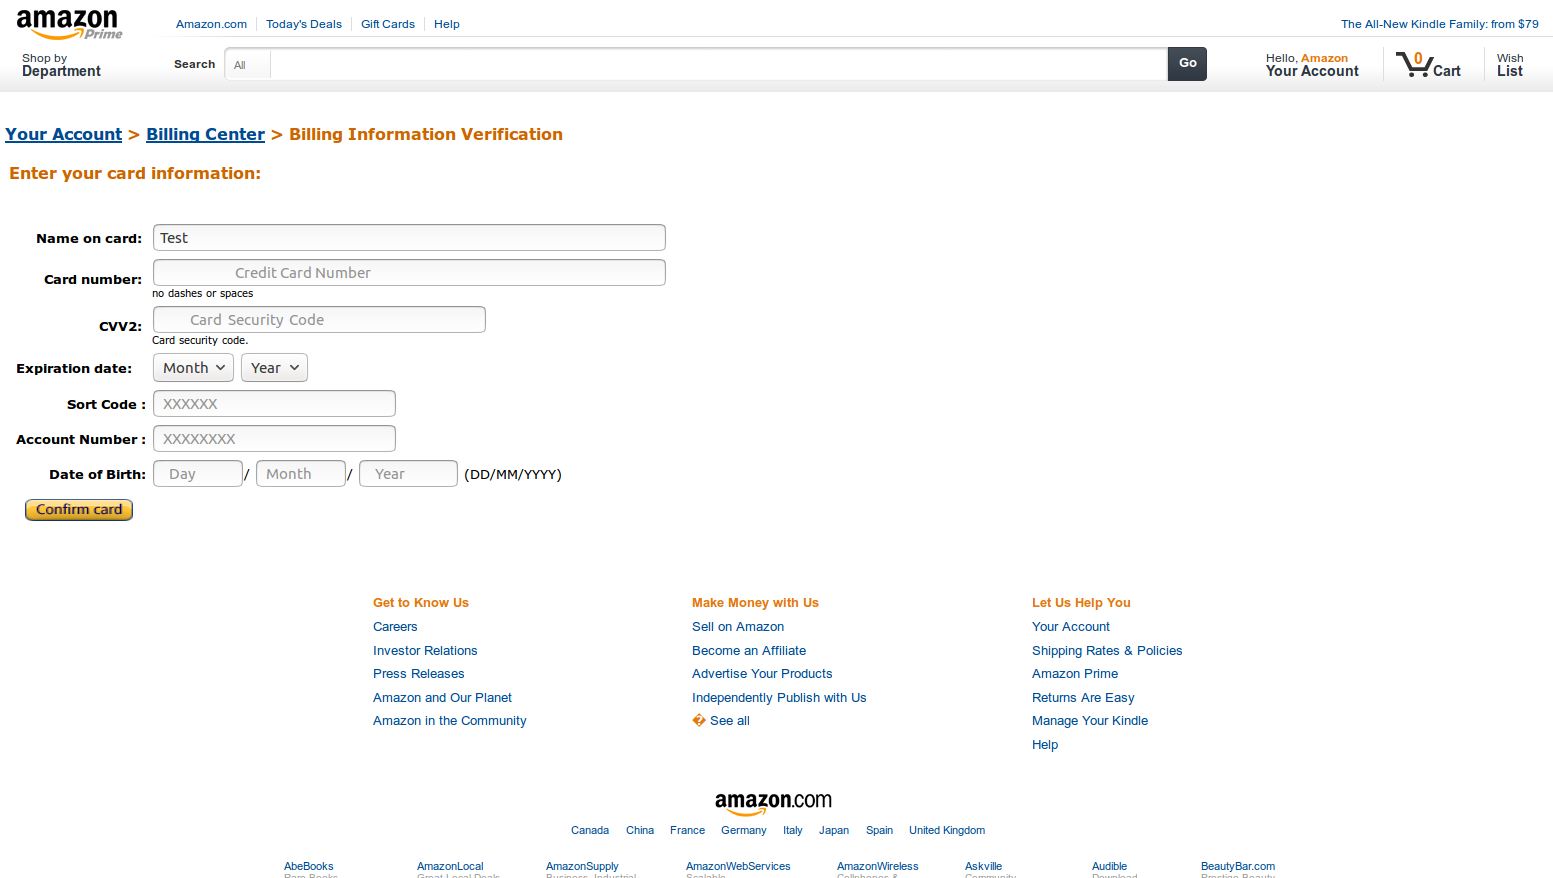
Task: Select the Spain country link
Action: 880,831
